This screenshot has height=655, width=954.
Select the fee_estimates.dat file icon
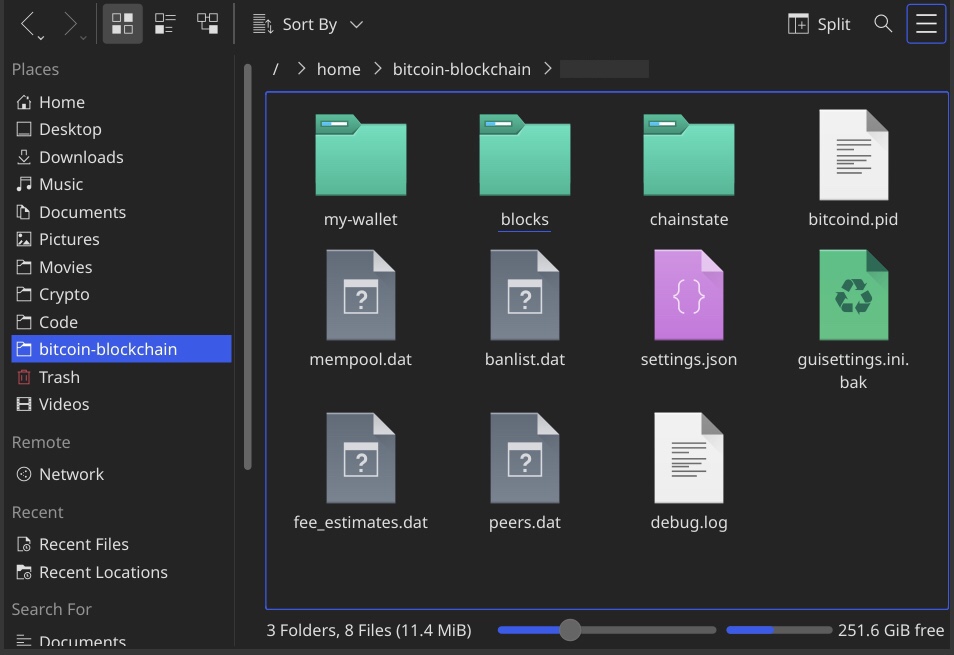[x=361, y=458]
